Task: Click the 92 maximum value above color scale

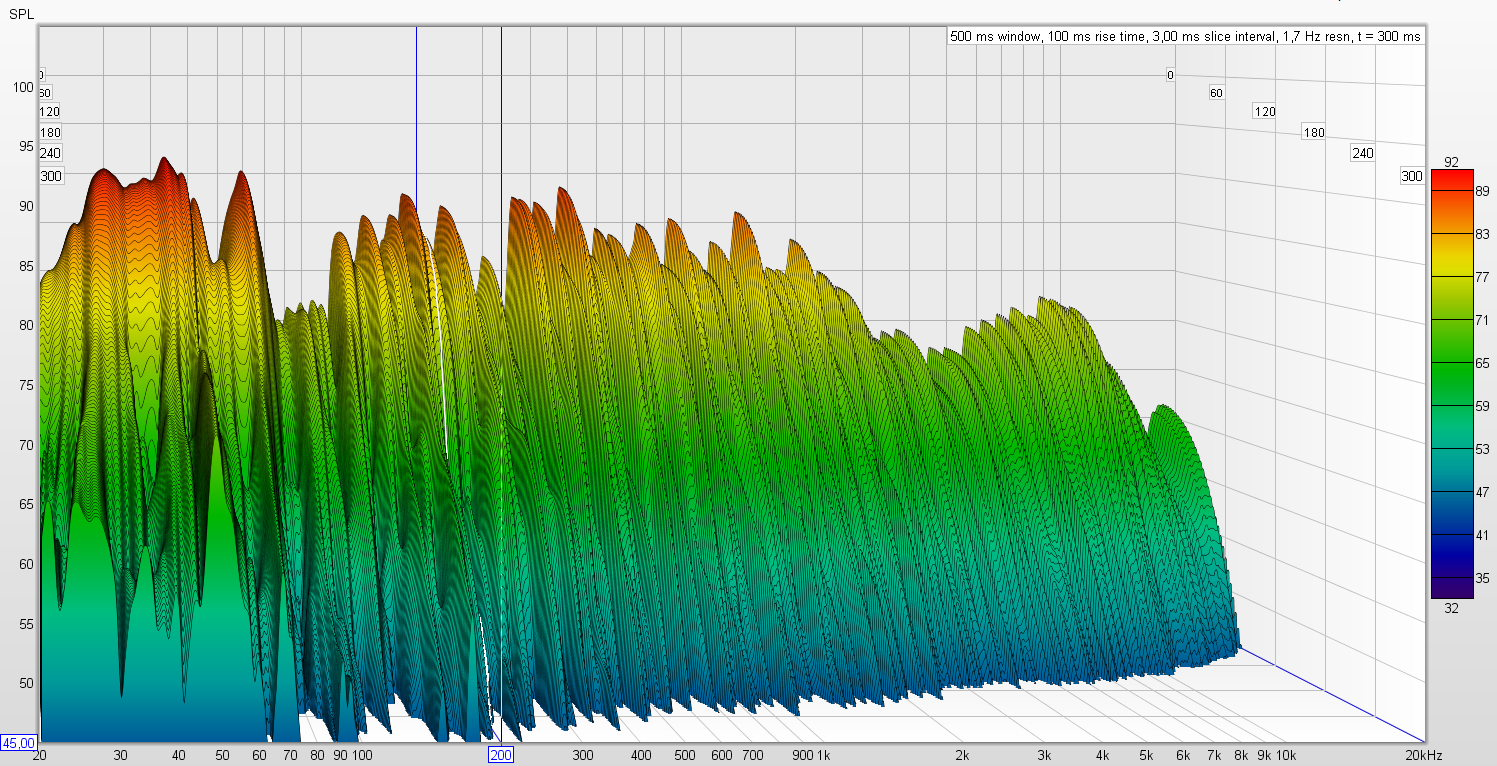Action: point(1451,162)
